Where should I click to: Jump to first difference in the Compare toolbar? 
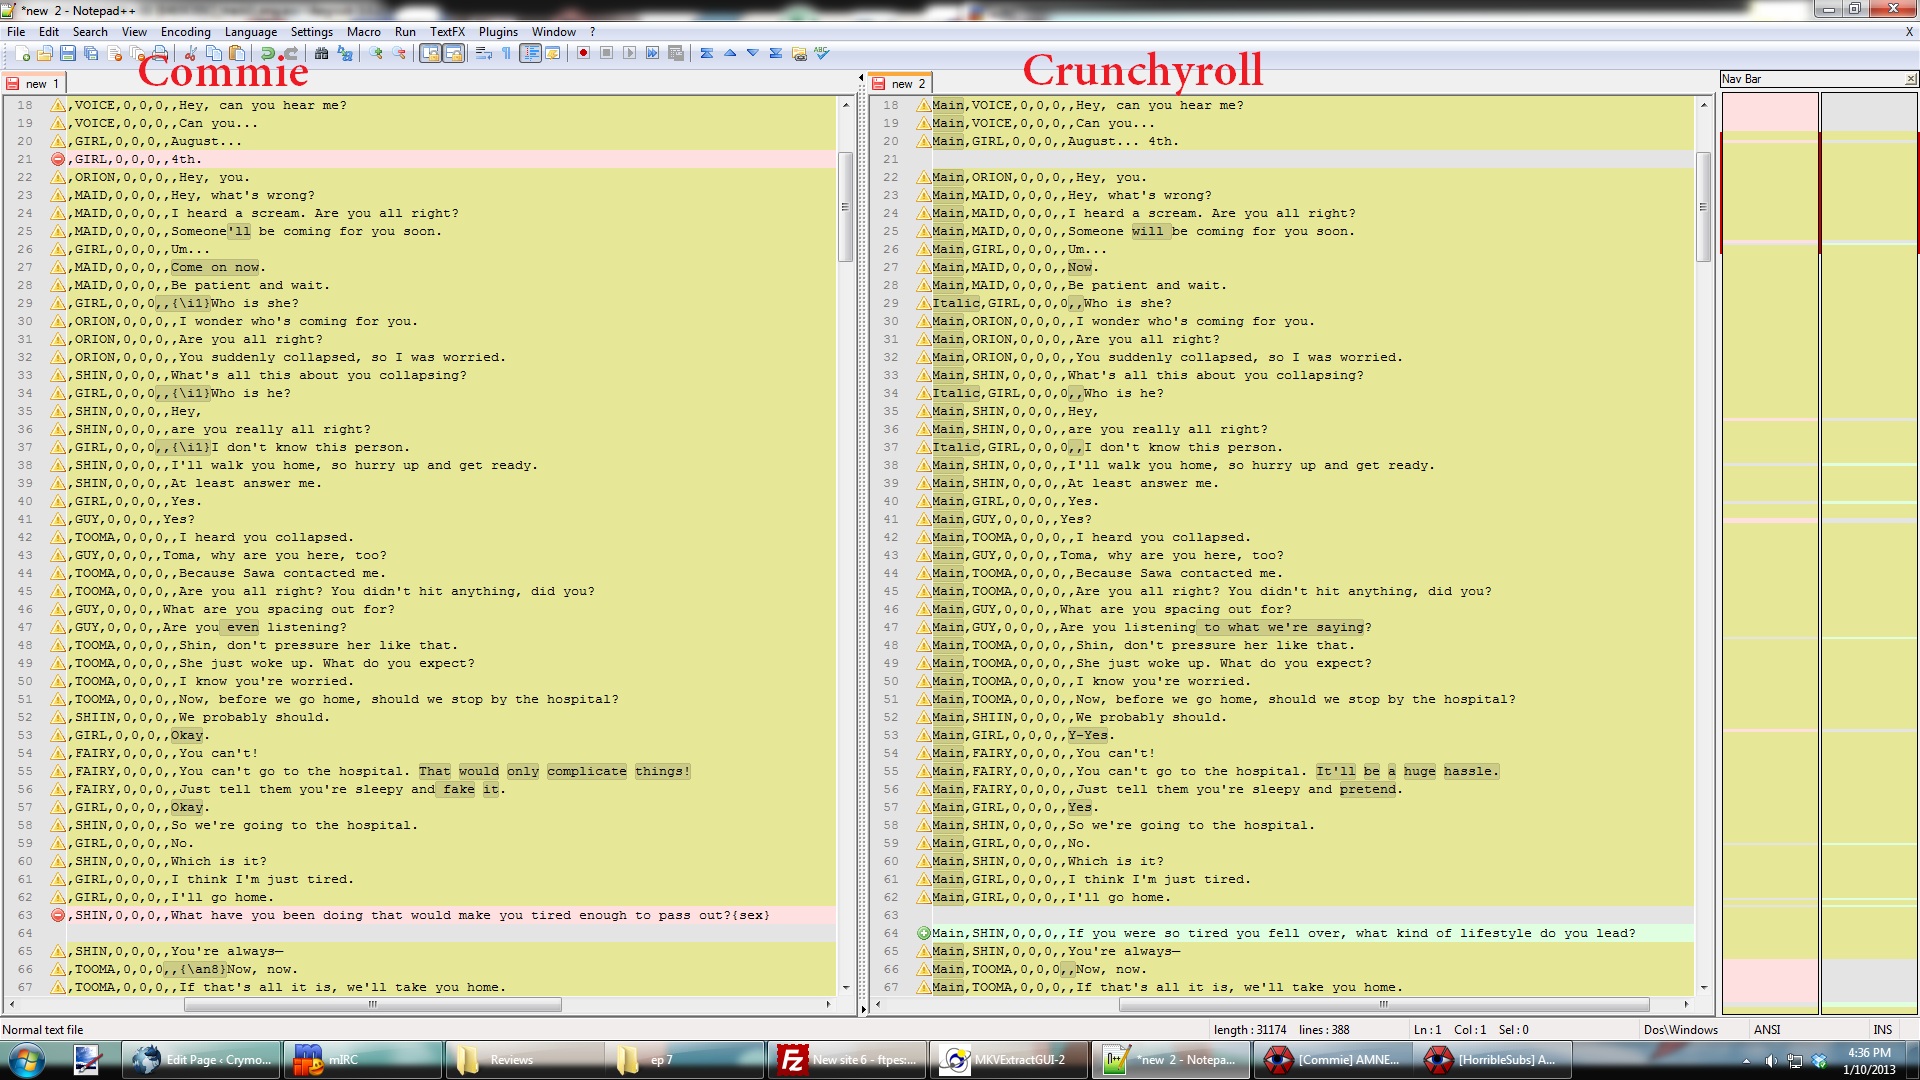(707, 53)
